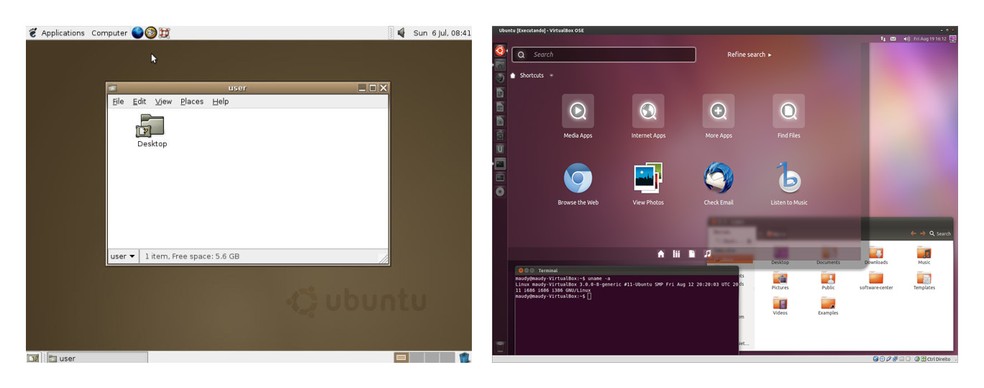Viewport: 984px width, 388px height.
Task: Click the back arrow in the file manager toolbar
Action: (913, 234)
